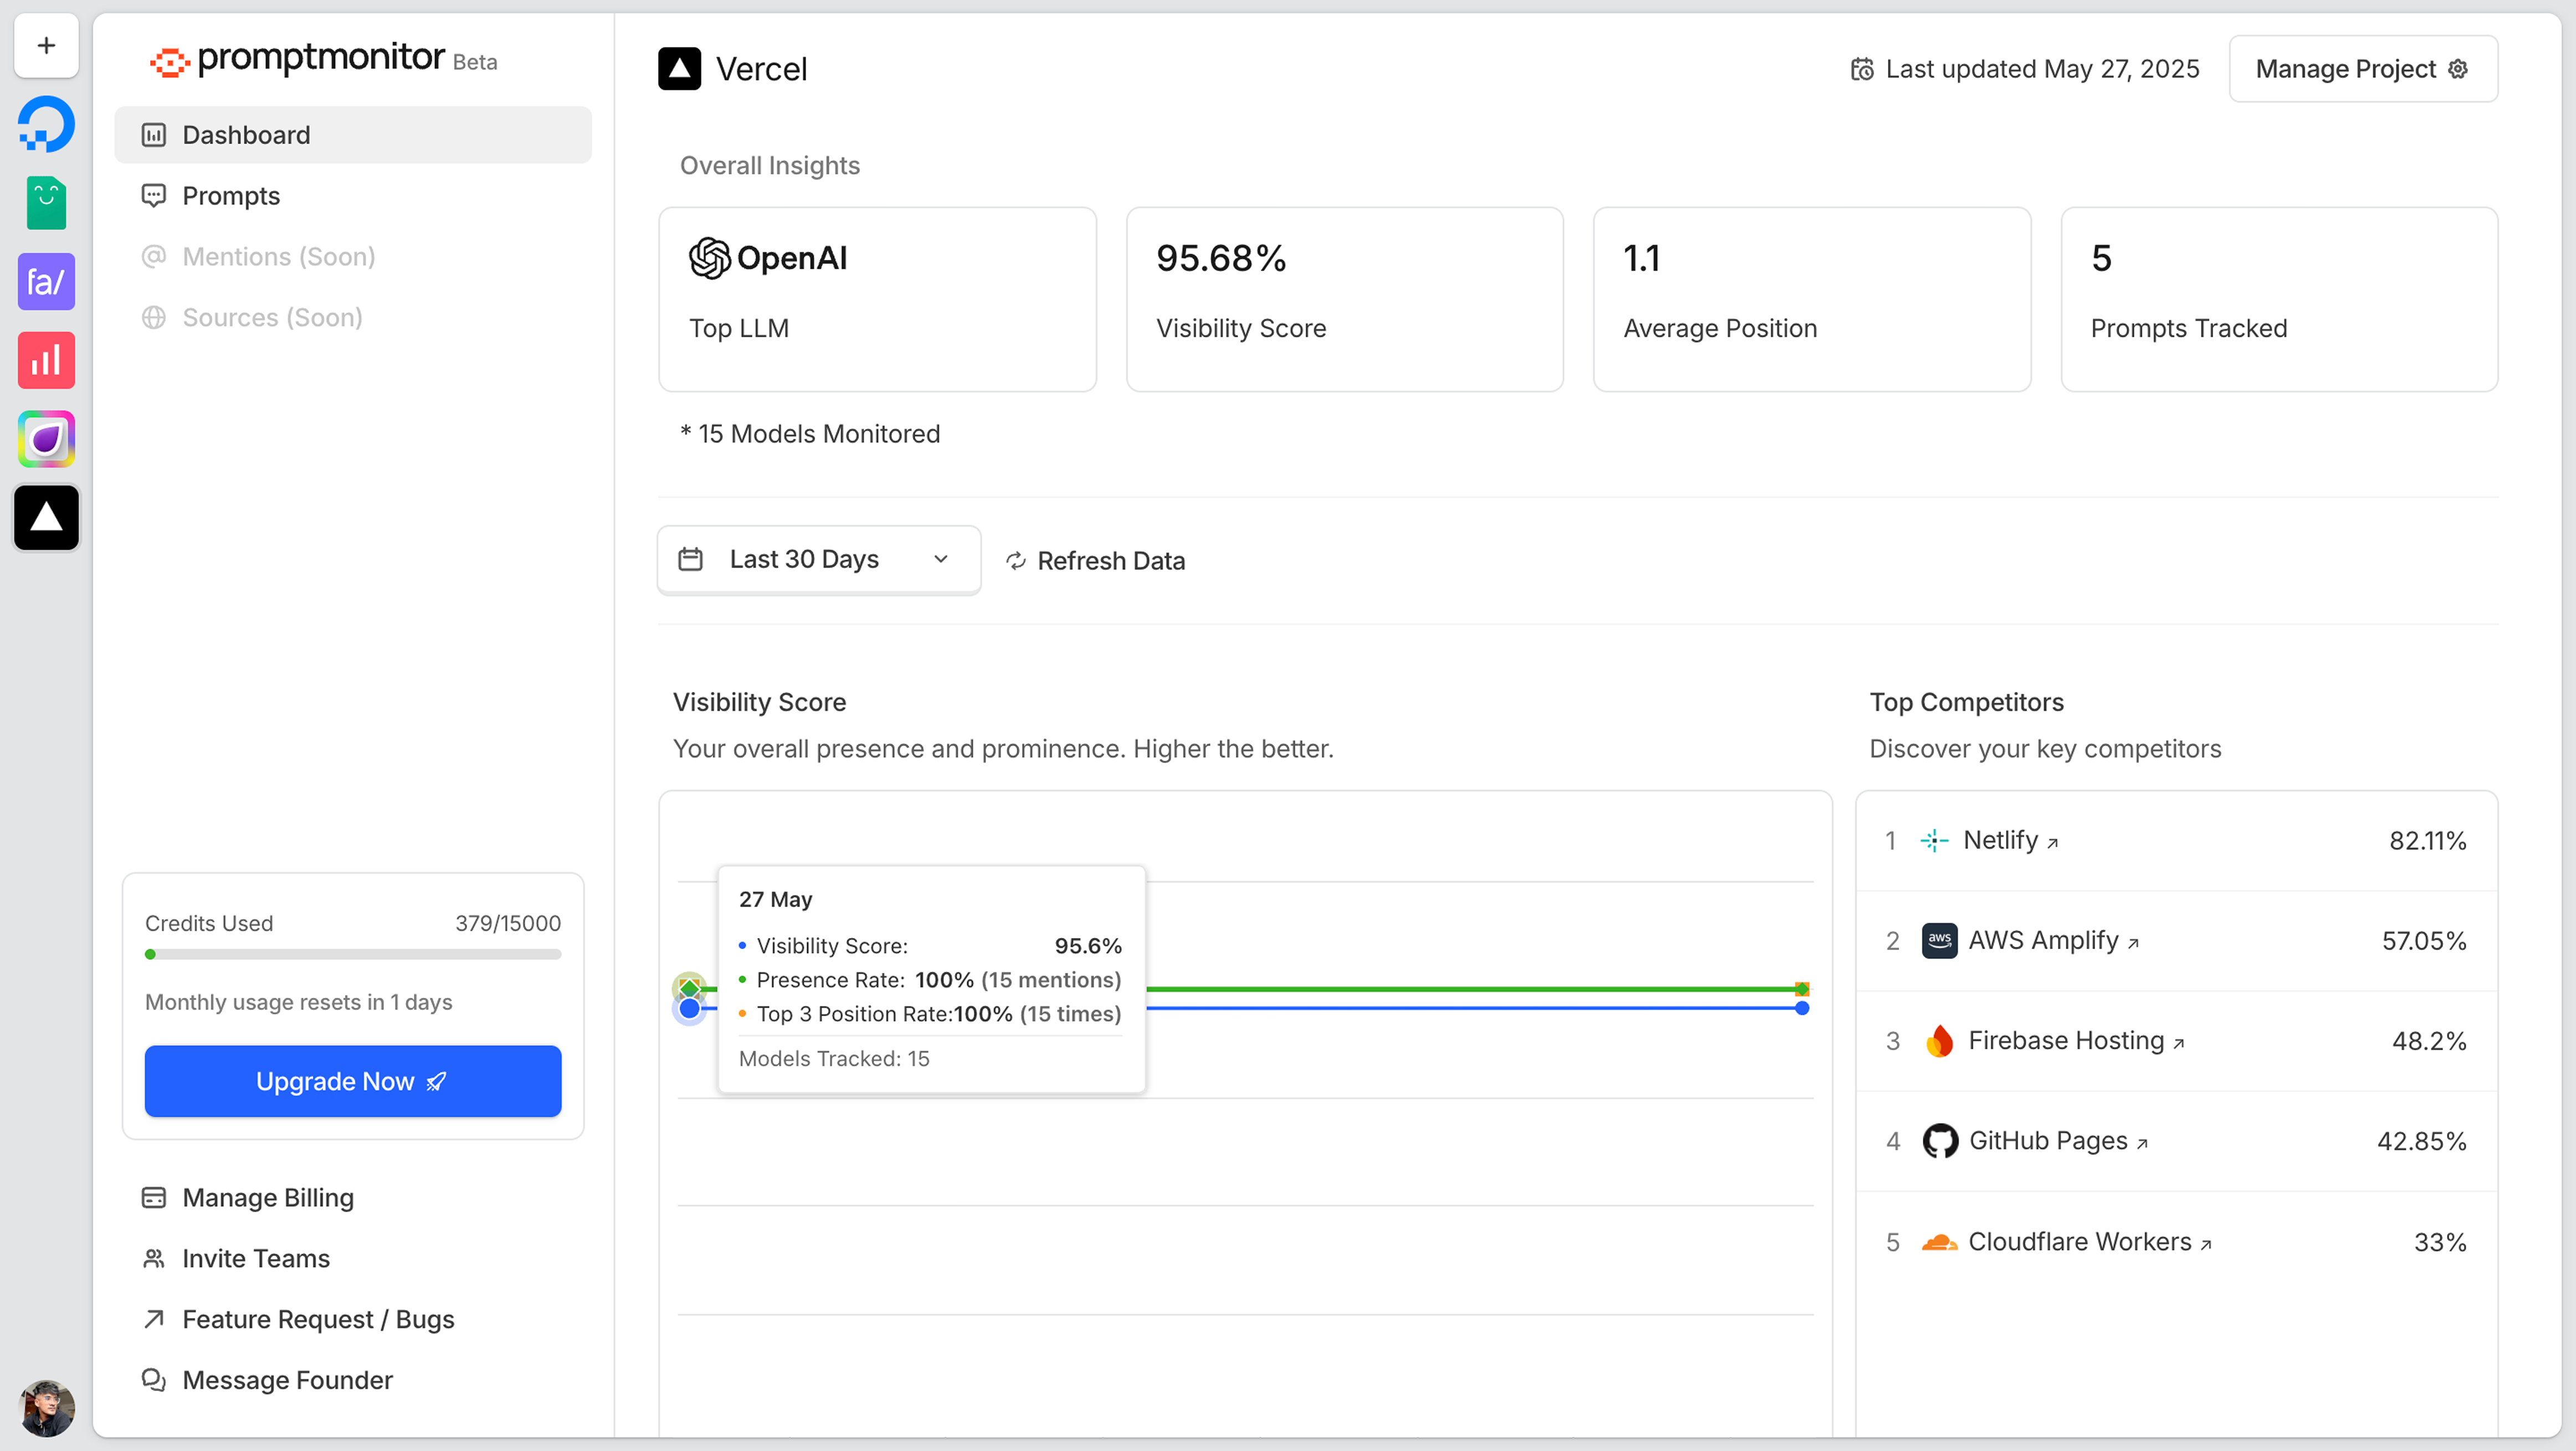Switch to the purple fa/ project icon
The image size is (2576, 1451).
click(x=46, y=282)
